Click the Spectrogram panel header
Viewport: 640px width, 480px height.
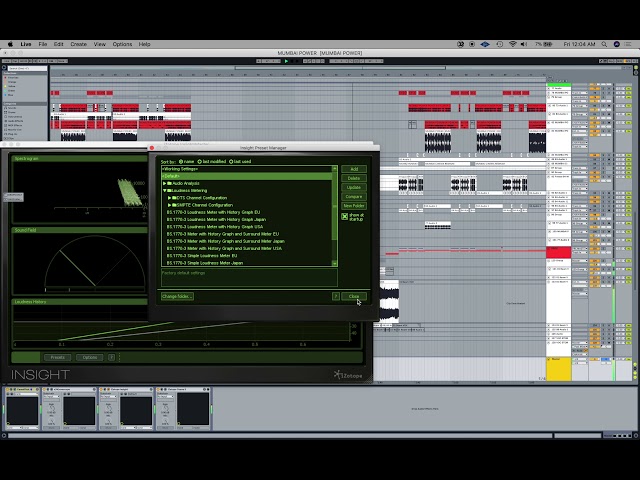tap(80, 158)
